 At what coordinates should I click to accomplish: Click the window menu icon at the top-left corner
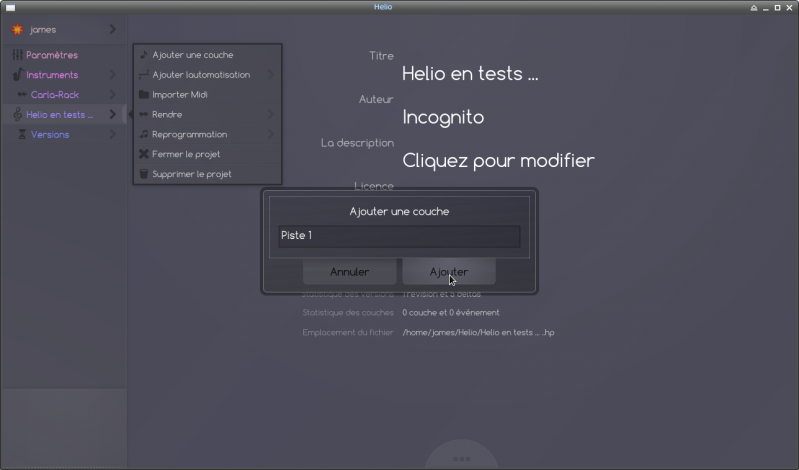(x=10, y=7)
